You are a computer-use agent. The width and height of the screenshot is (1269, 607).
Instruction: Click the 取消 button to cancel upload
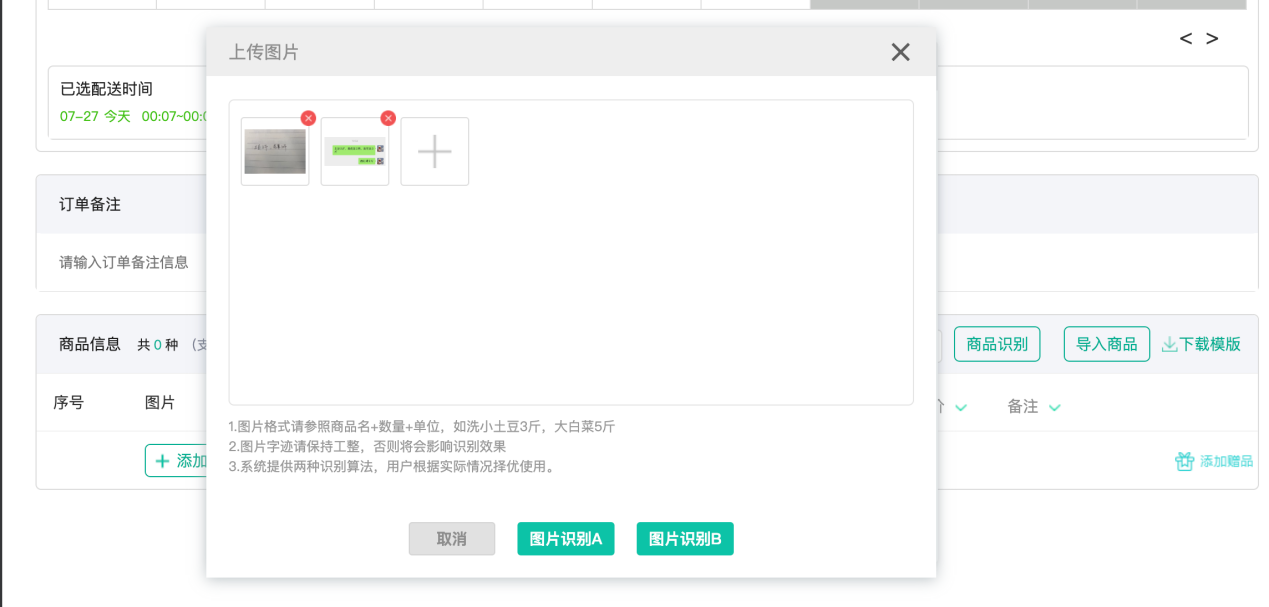[x=451, y=538]
